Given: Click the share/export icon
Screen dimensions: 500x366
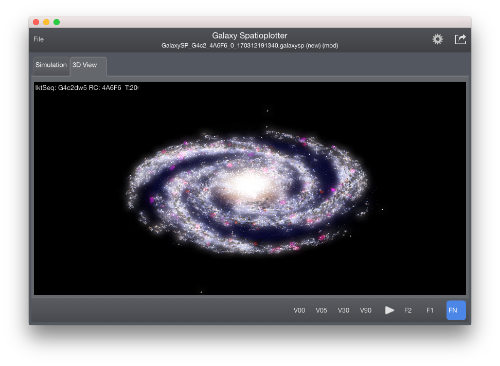Looking at the screenshot, I should coord(460,39).
